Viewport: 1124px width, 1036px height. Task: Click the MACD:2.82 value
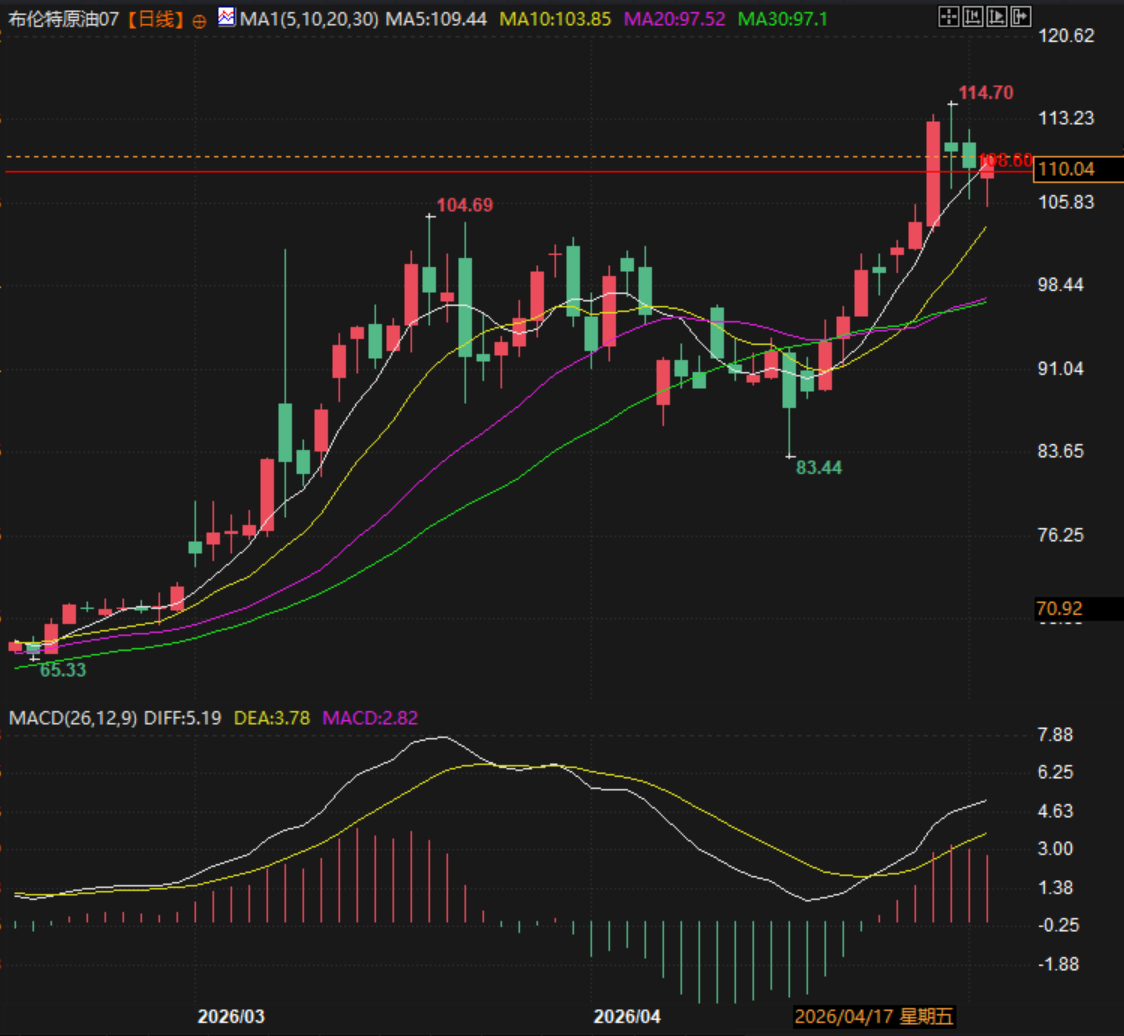click(x=370, y=718)
